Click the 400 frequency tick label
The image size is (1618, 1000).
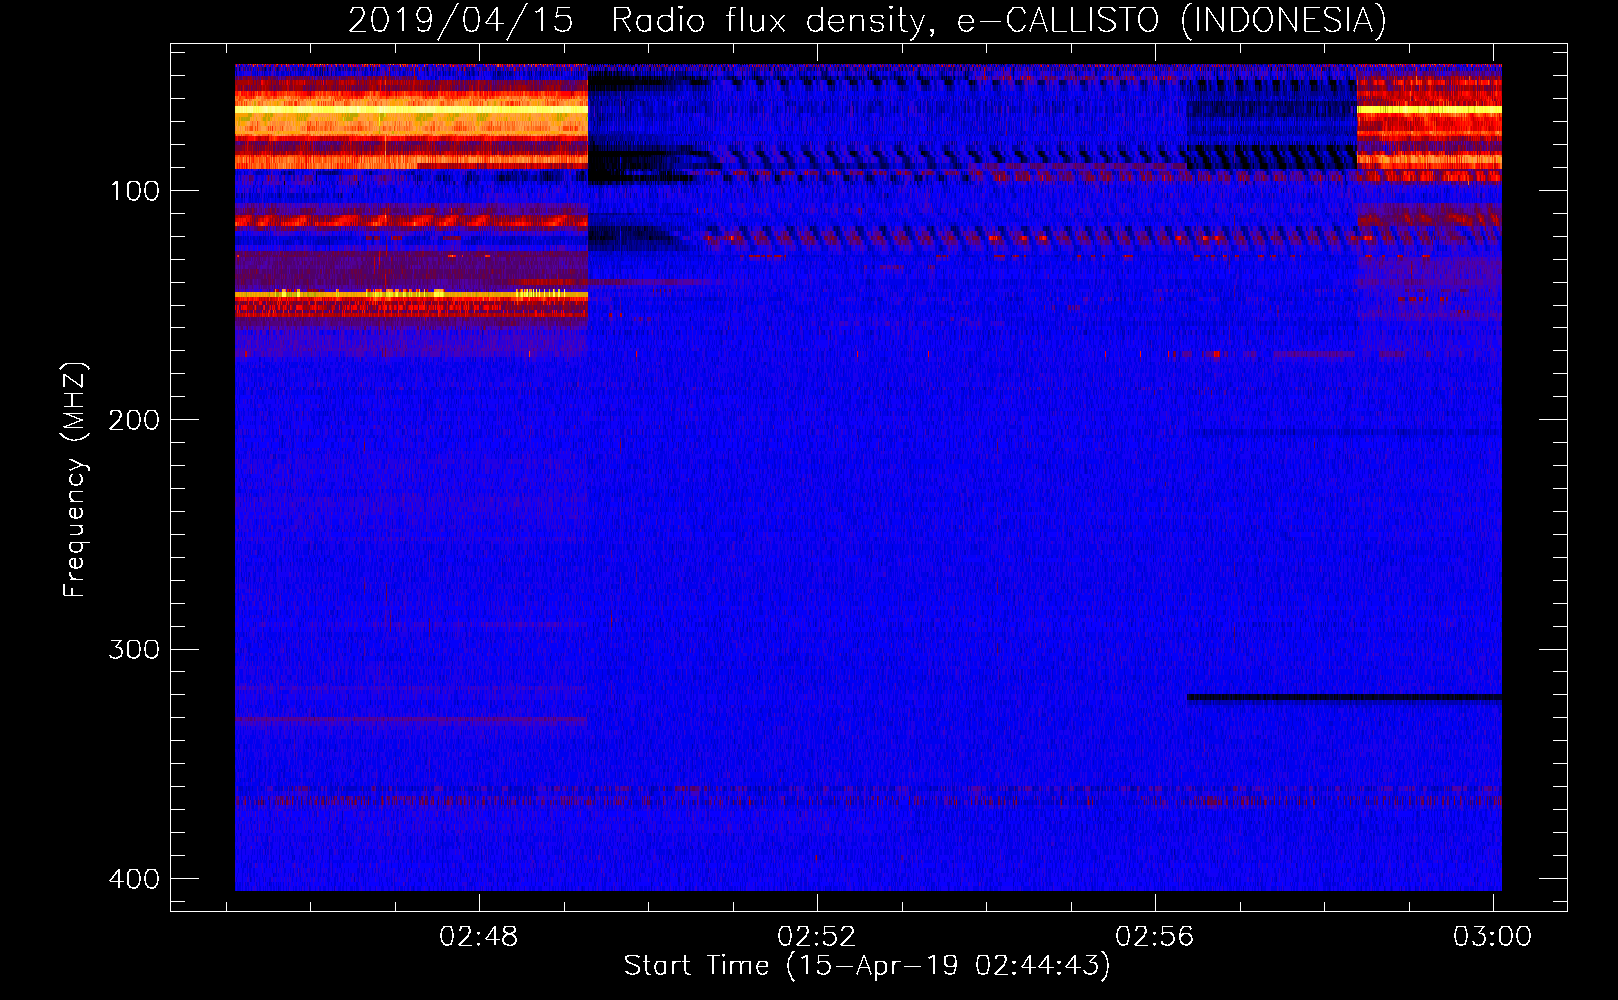coord(135,879)
